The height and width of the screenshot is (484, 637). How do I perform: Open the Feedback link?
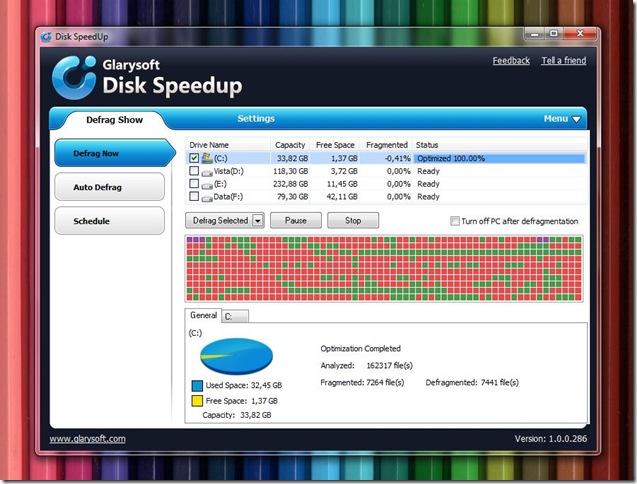click(511, 61)
